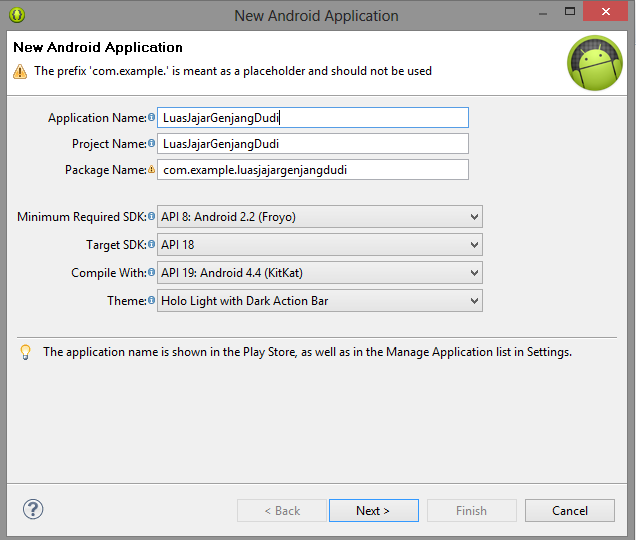Focus the Application Name text field
636x540 pixels.
point(313,118)
